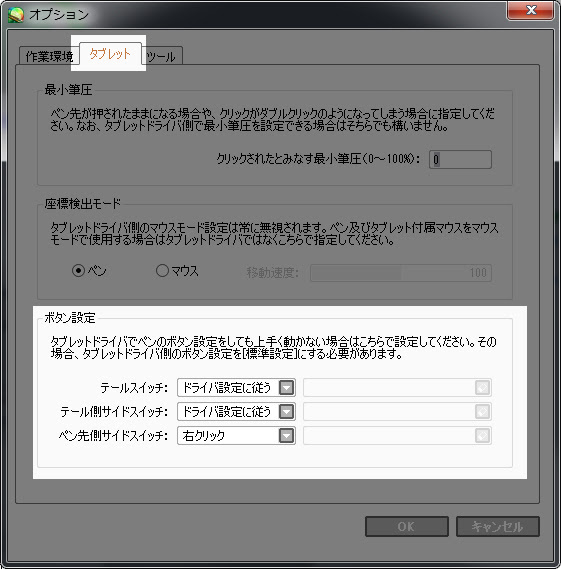The image size is (561, 569).
Task: Click the テール側サイドスイッチ shortcut key field
Action: pyautogui.click(x=397, y=412)
